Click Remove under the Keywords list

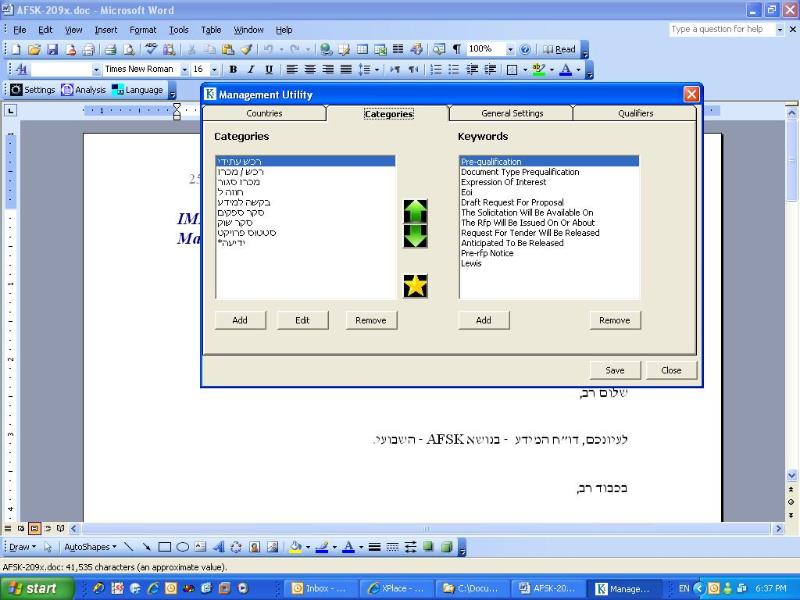tap(615, 320)
